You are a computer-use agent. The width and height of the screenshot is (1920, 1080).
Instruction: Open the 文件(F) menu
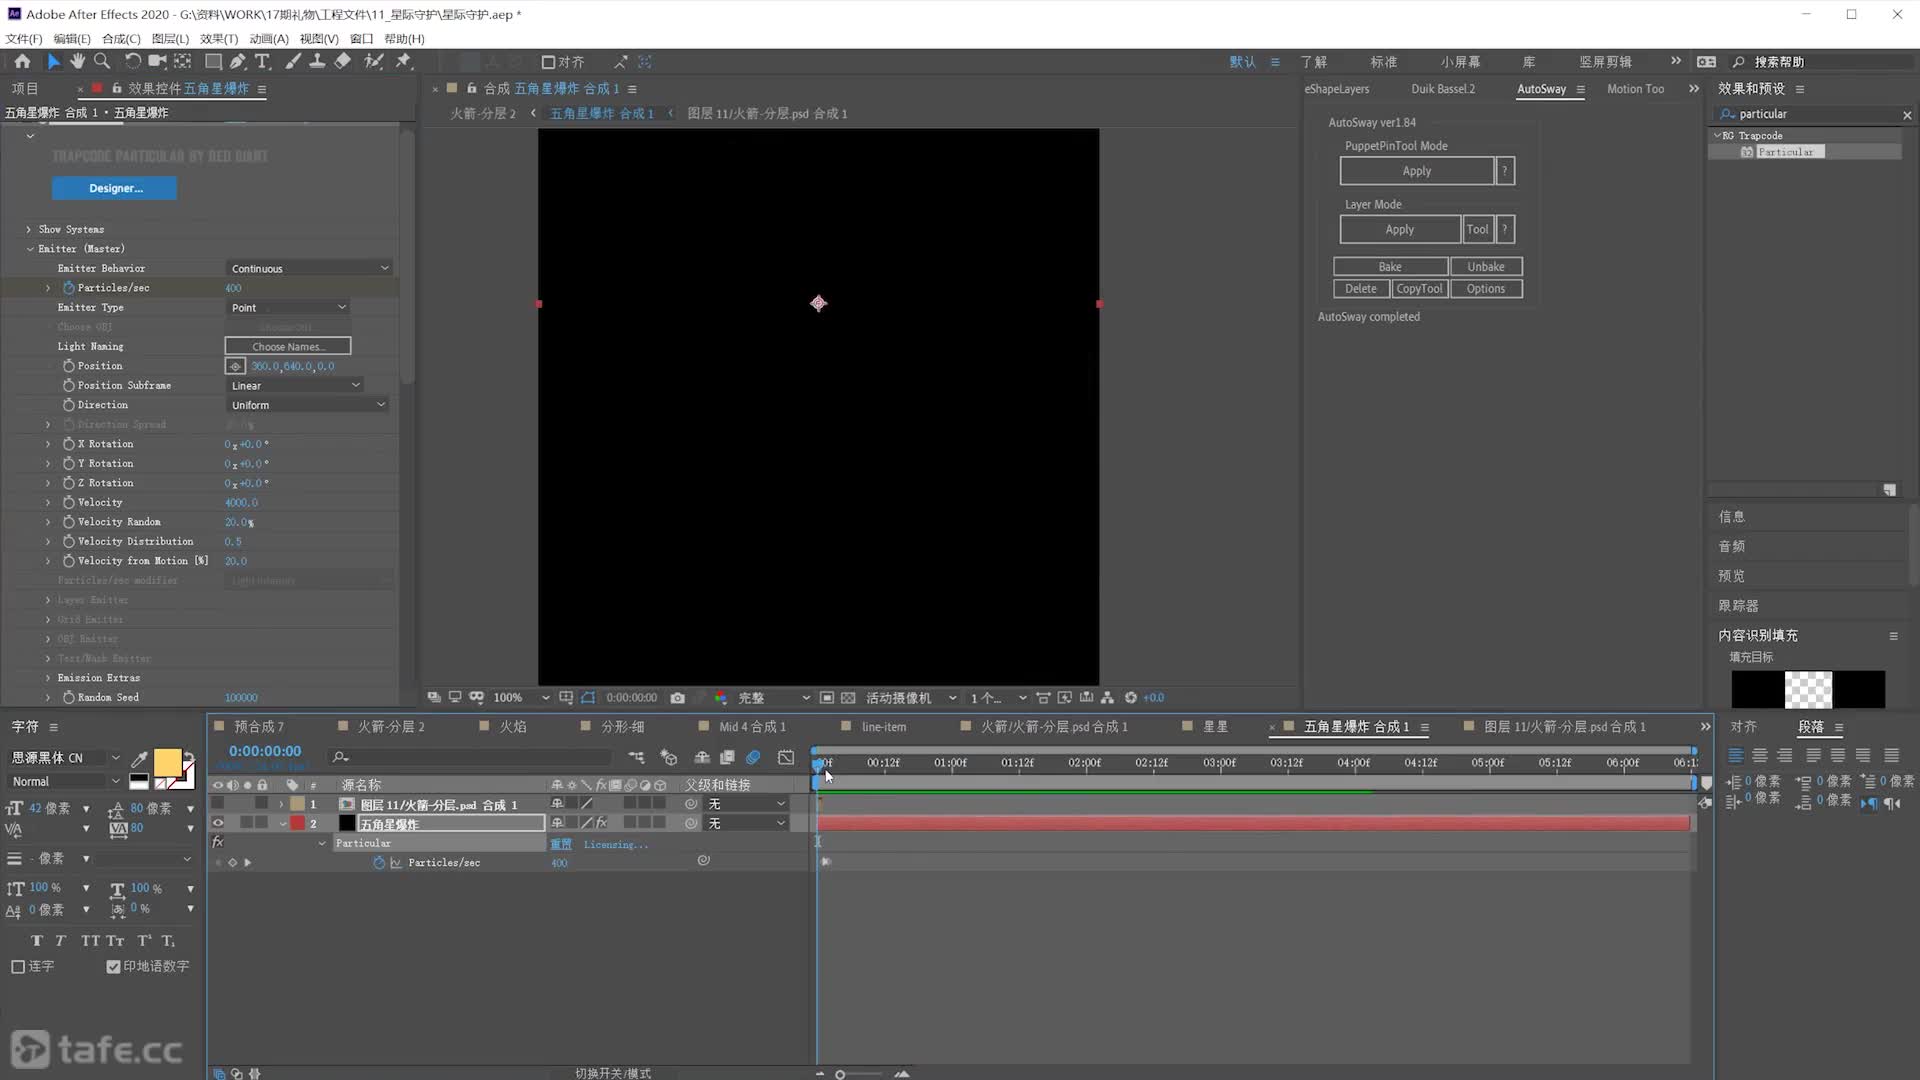tap(24, 38)
